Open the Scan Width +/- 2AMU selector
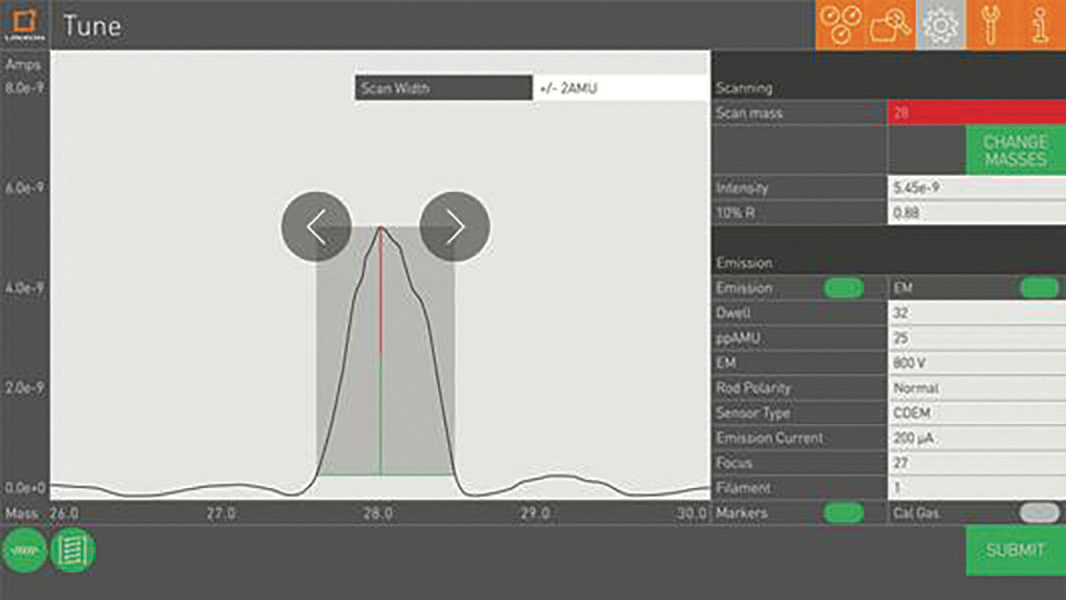This screenshot has height=600, width=1066. click(620, 88)
